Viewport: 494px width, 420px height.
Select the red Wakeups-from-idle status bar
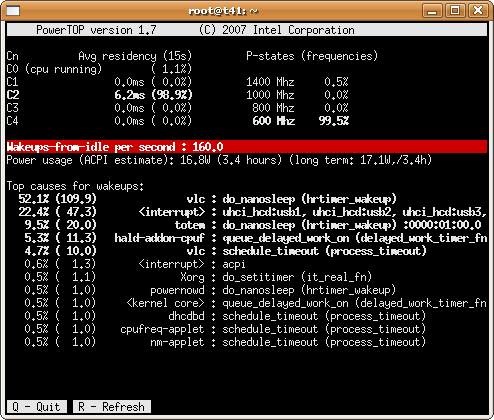(x=247, y=147)
